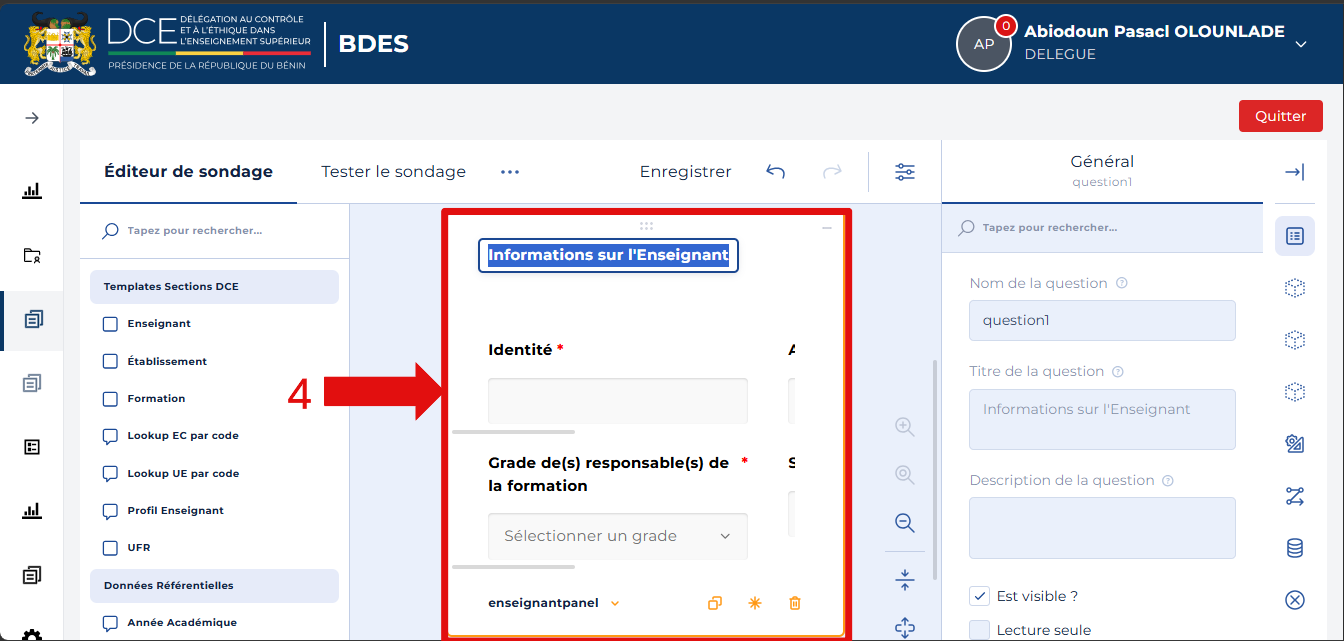Undo the last editor change
This screenshot has height=641, width=1344.
click(x=775, y=172)
